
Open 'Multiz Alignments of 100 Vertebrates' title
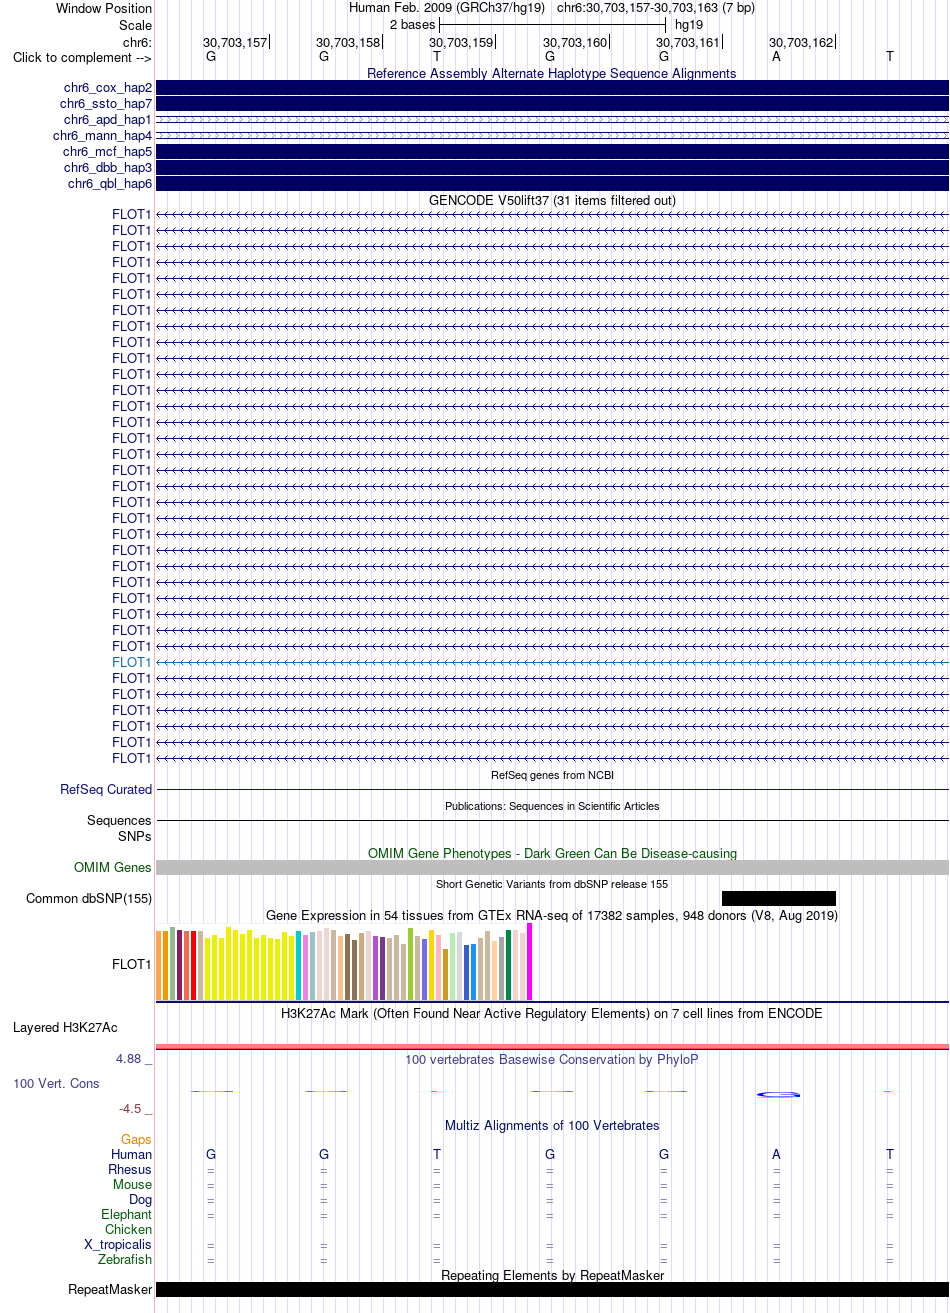pos(552,1126)
